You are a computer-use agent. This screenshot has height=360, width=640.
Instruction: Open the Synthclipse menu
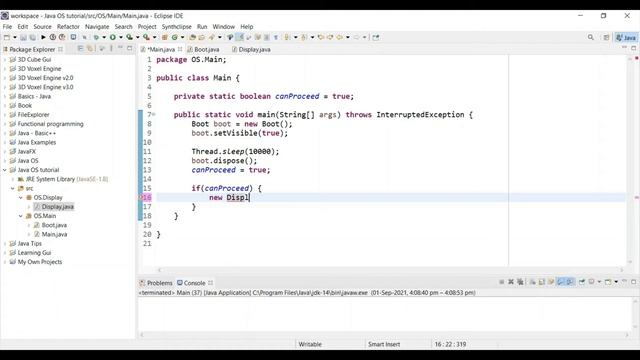click(176, 27)
